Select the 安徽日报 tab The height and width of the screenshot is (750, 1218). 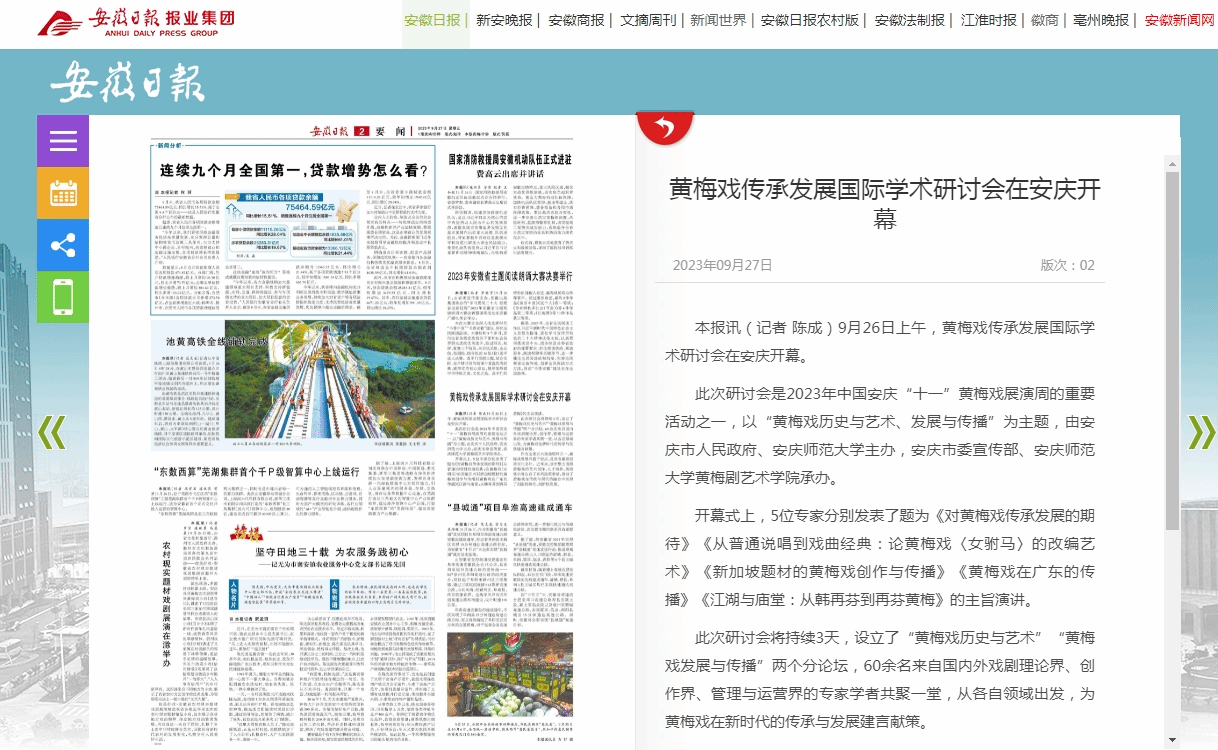coord(432,20)
